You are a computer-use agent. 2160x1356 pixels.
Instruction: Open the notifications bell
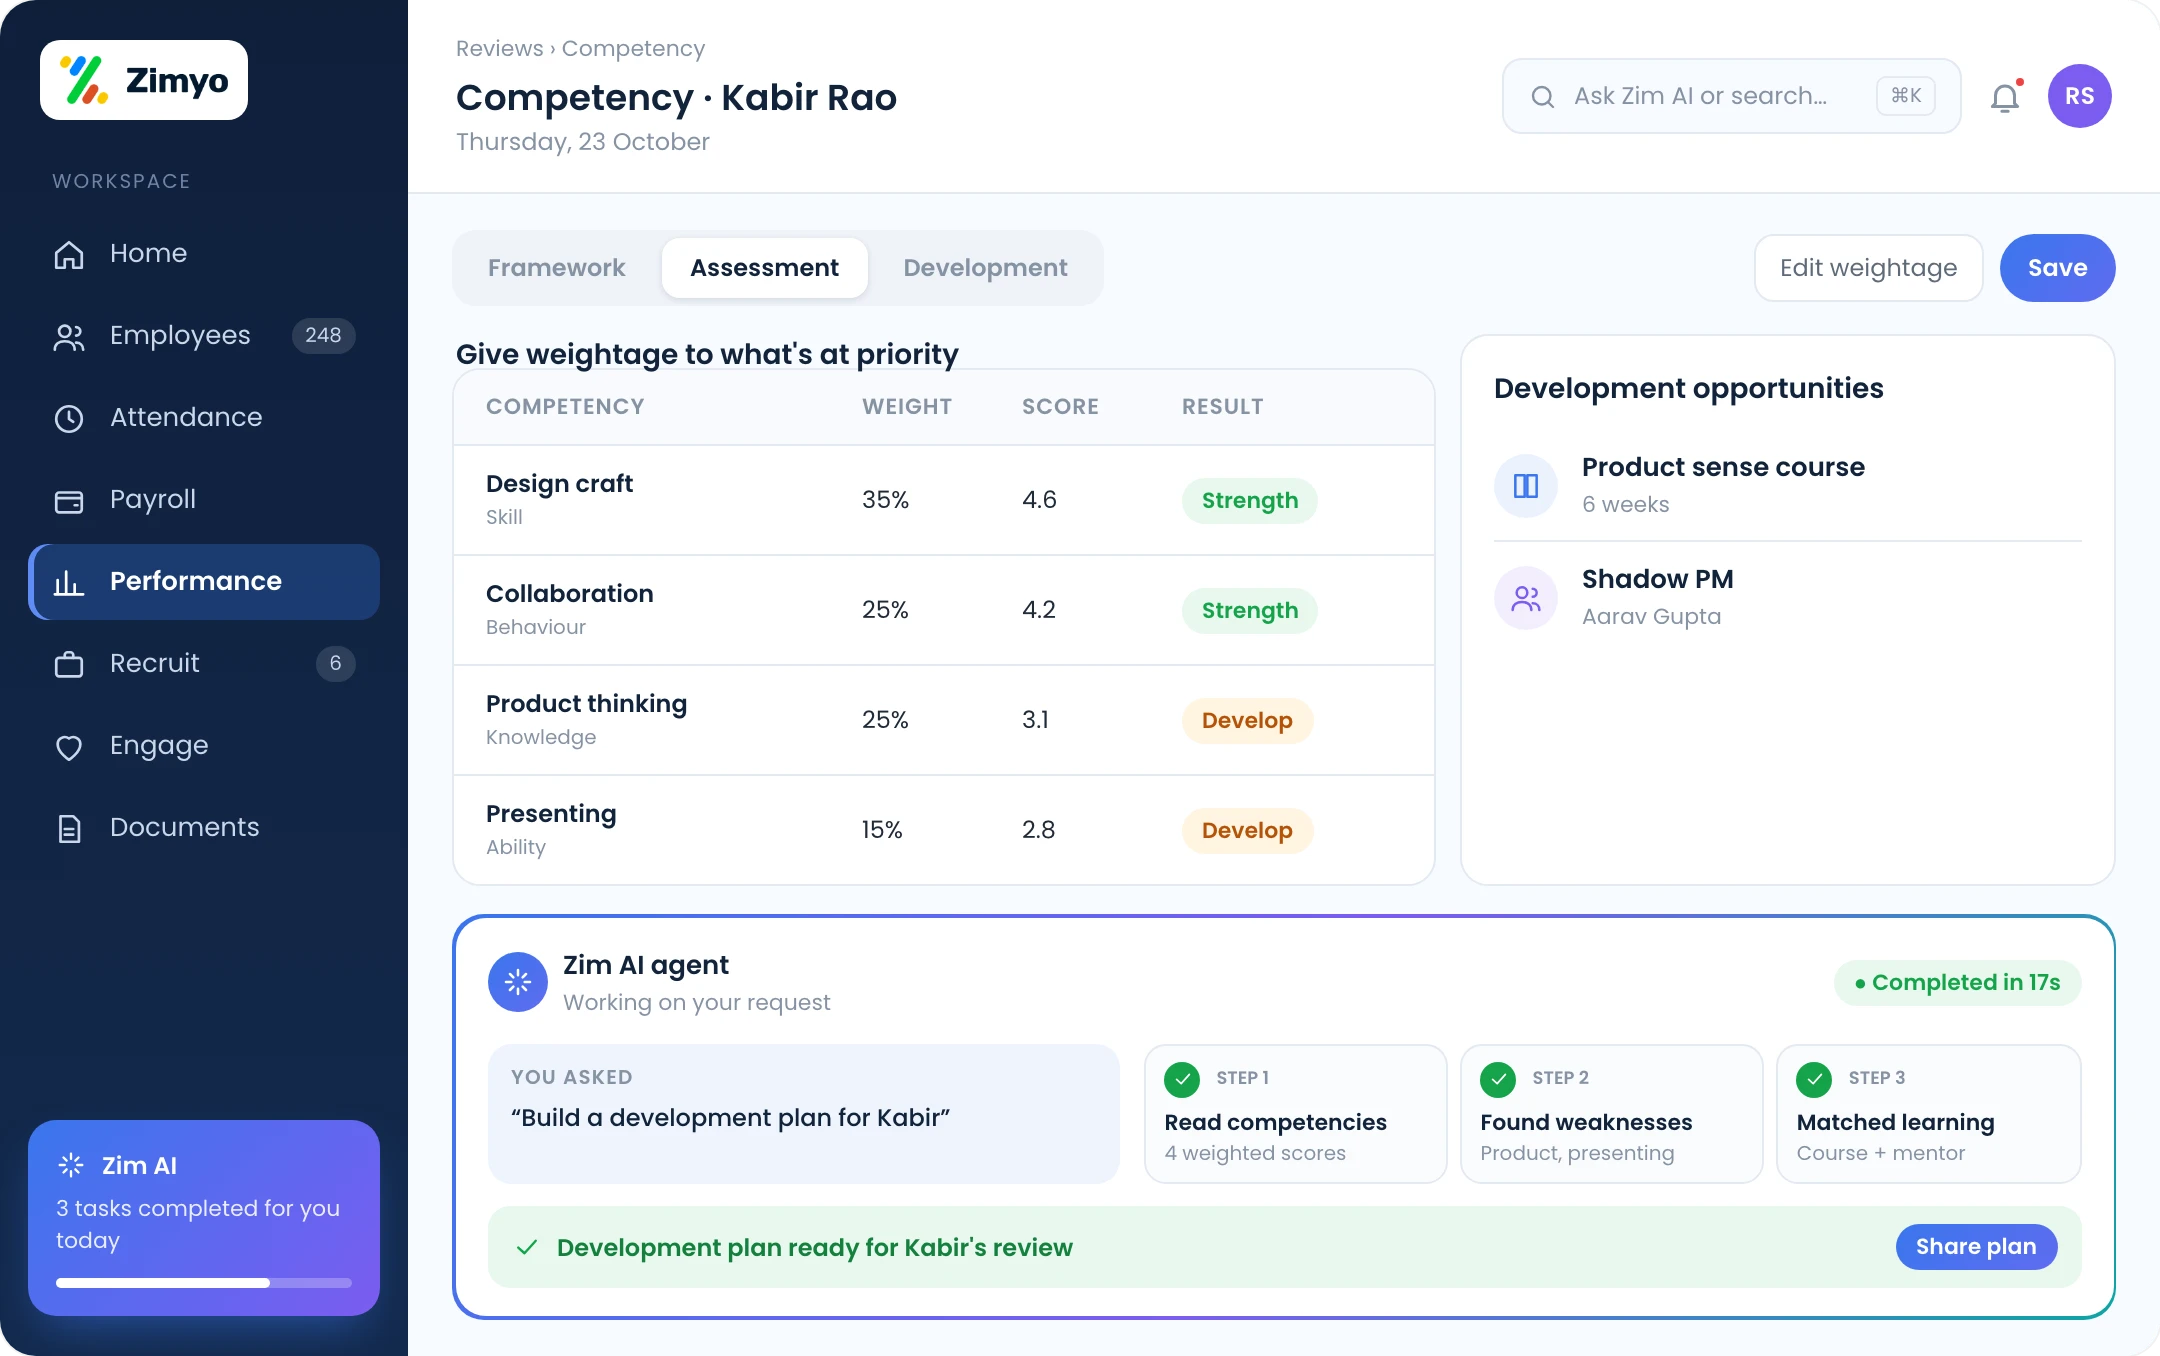pyautogui.click(x=2005, y=97)
